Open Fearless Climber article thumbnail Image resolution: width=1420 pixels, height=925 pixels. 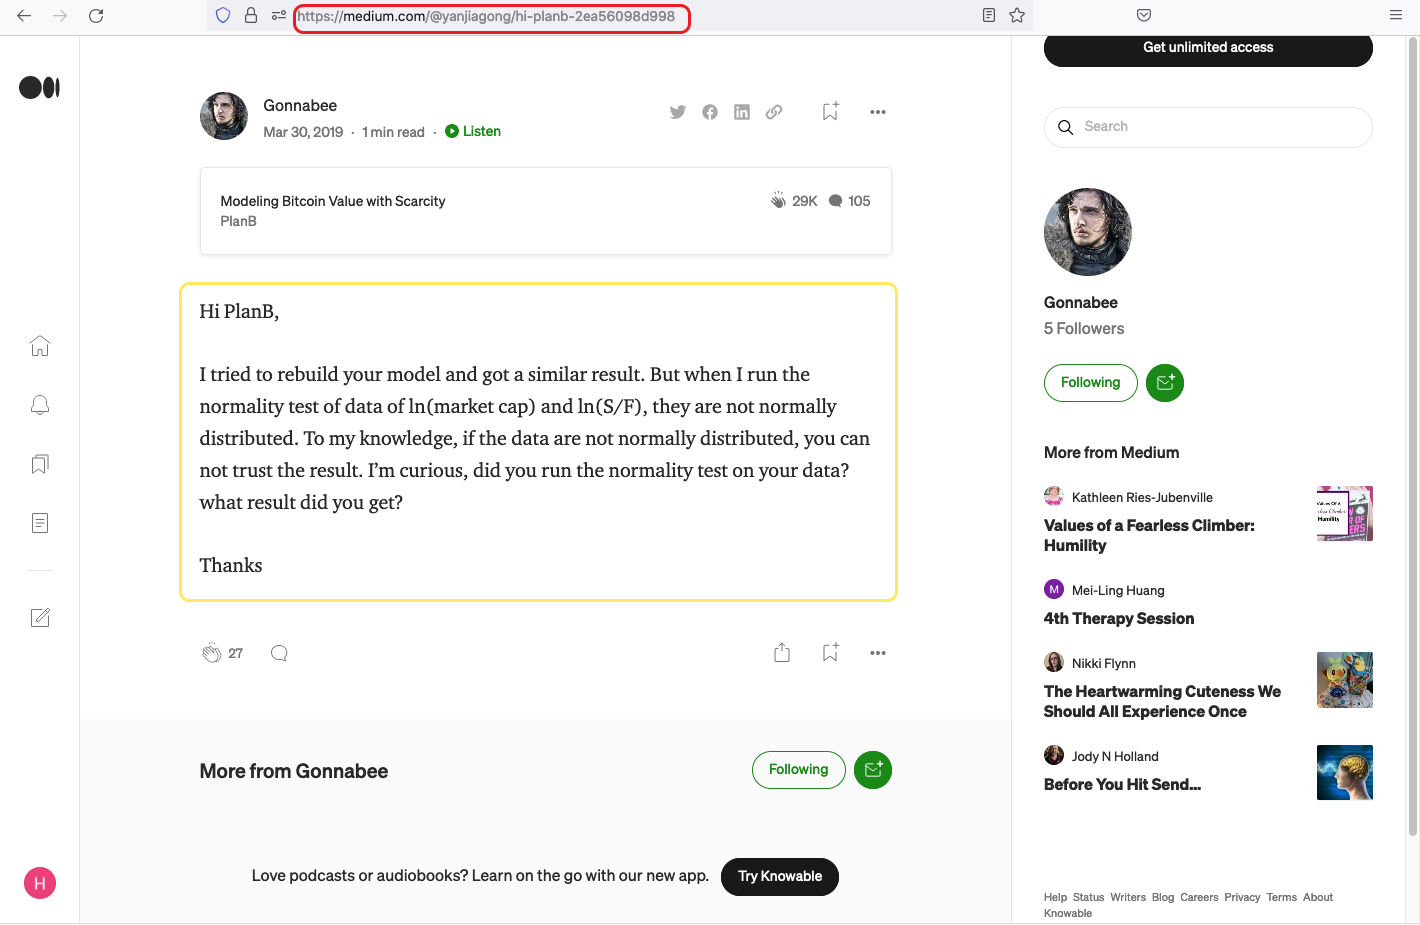[x=1345, y=513]
